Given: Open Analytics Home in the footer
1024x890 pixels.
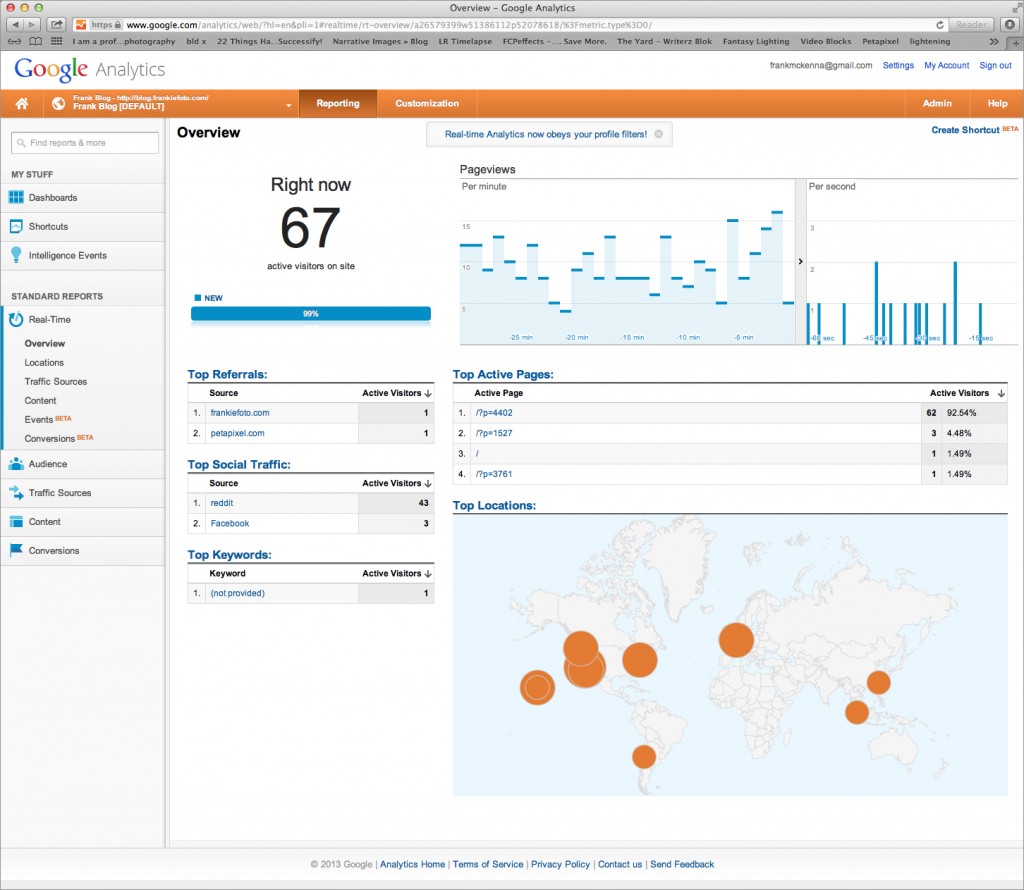Looking at the screenshot, I should (x=413, y=864).
